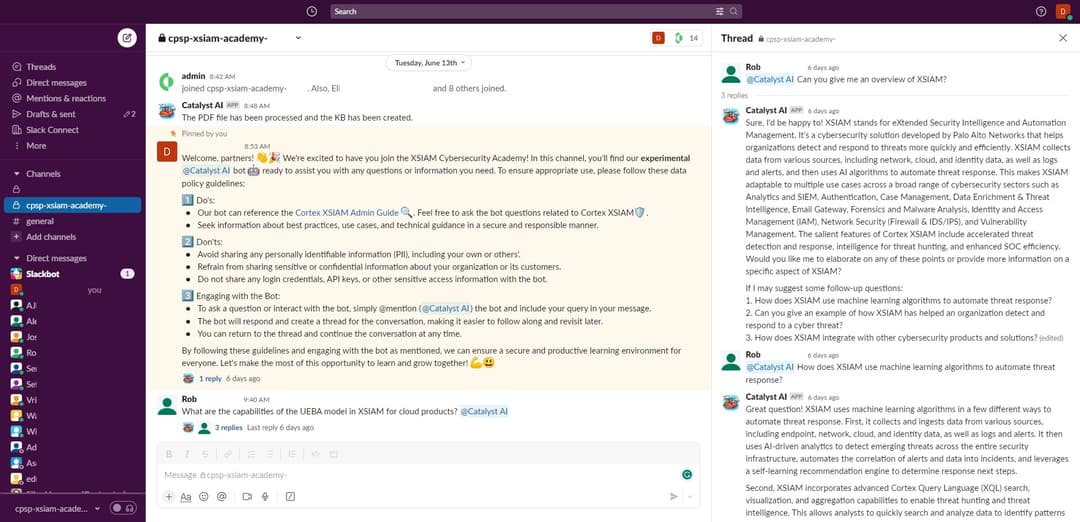Record audio clip with the microphone icon
Viewport: 1080px width, 522px height.
(x=265, y=496)
